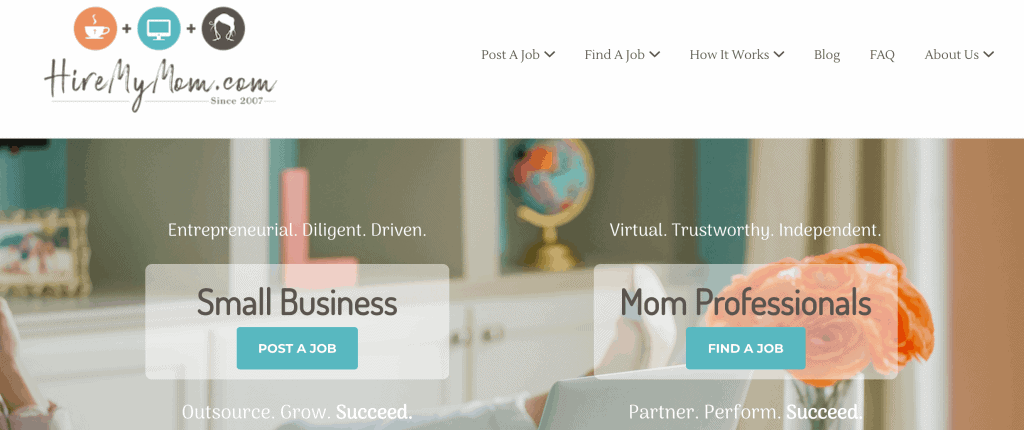Viewport: 1024px width, 430px height.
Task: Click the dark rocking chair logo icon
Action: coord(223,28)
